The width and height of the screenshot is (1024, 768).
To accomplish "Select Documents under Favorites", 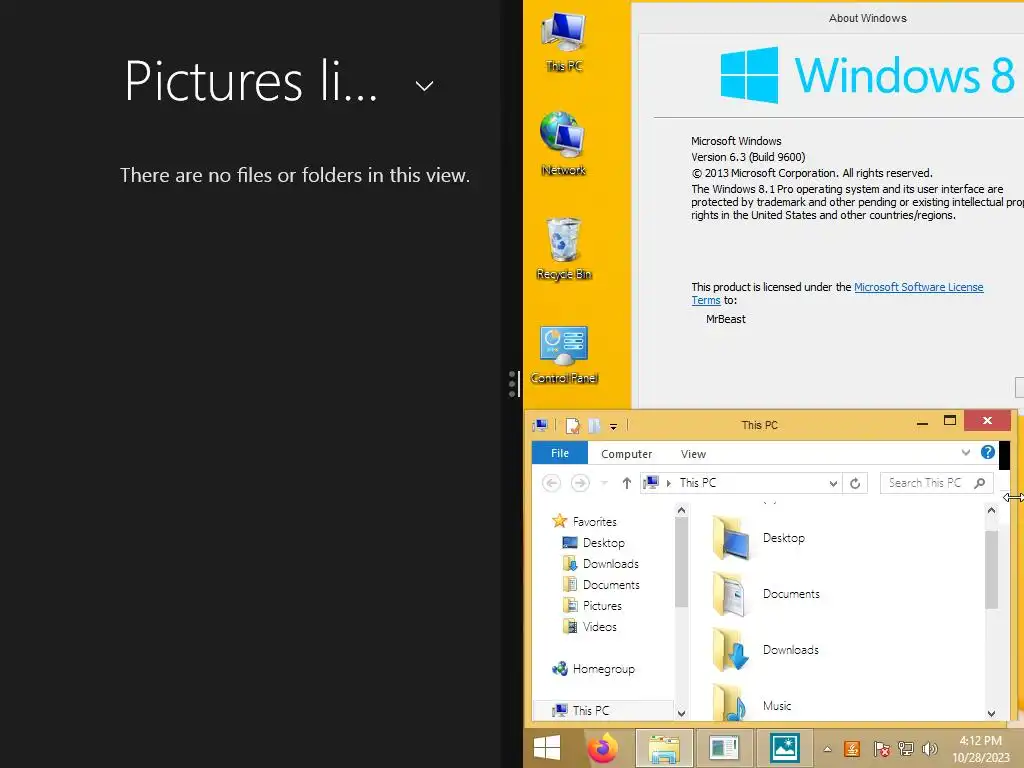I will [601, 584].
